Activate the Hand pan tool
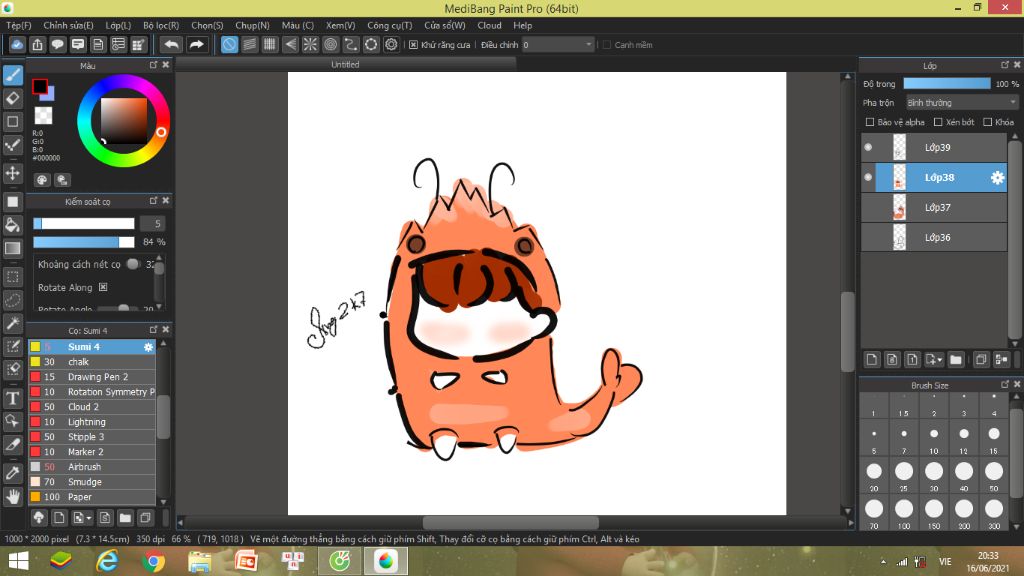Screen dimensions: 1024x576 coord(13,496)
